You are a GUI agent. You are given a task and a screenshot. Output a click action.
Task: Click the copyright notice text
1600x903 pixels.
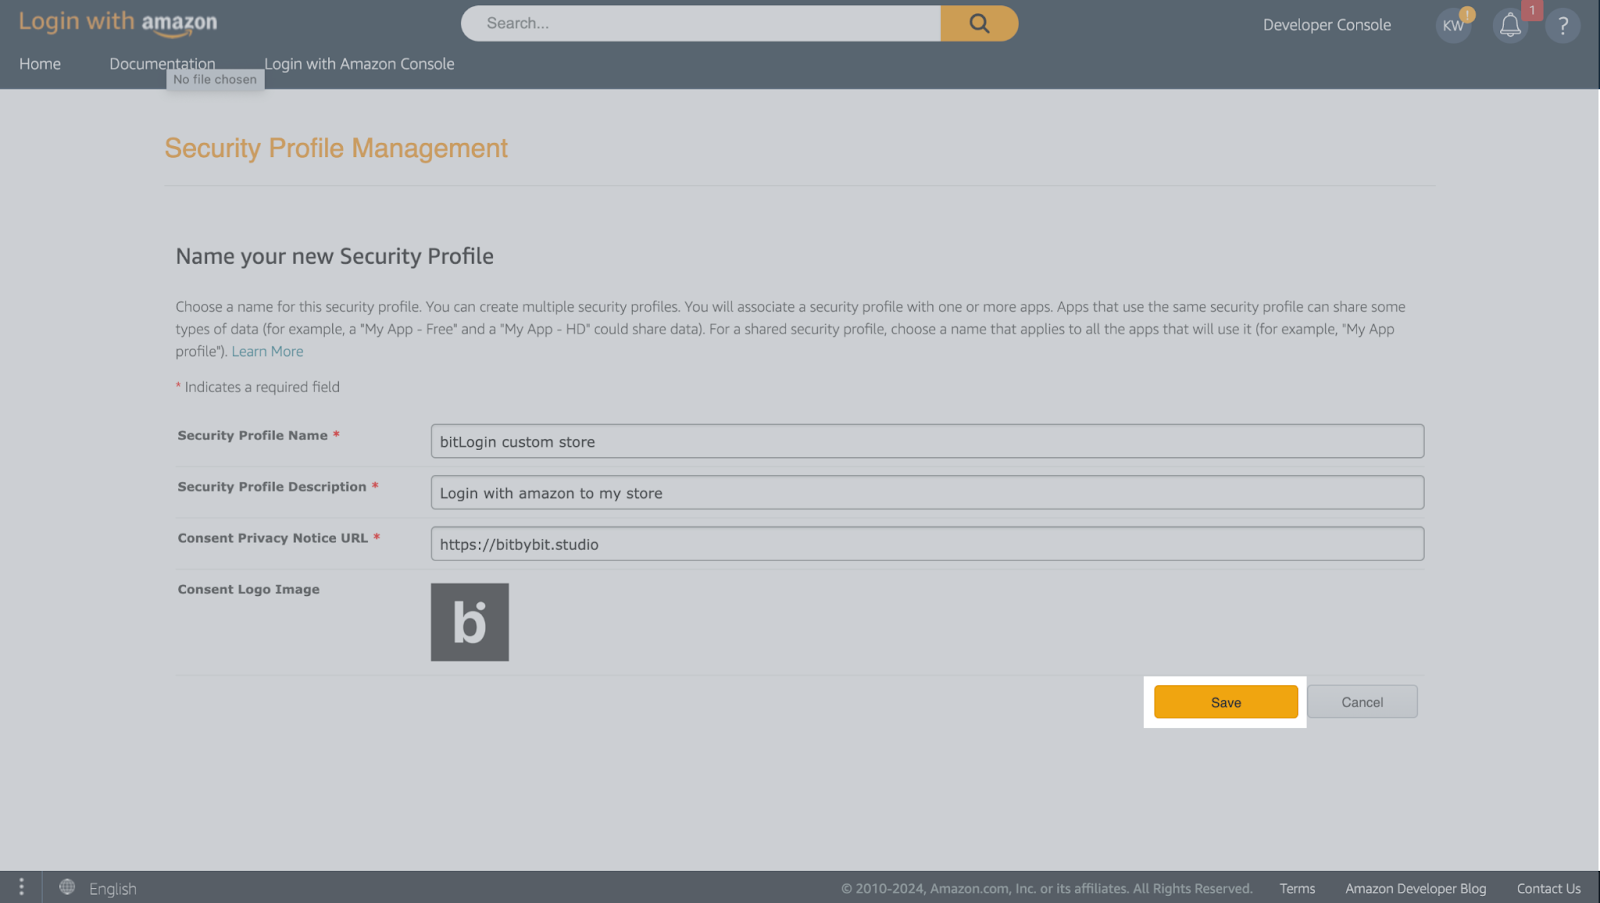[1046, 888]
